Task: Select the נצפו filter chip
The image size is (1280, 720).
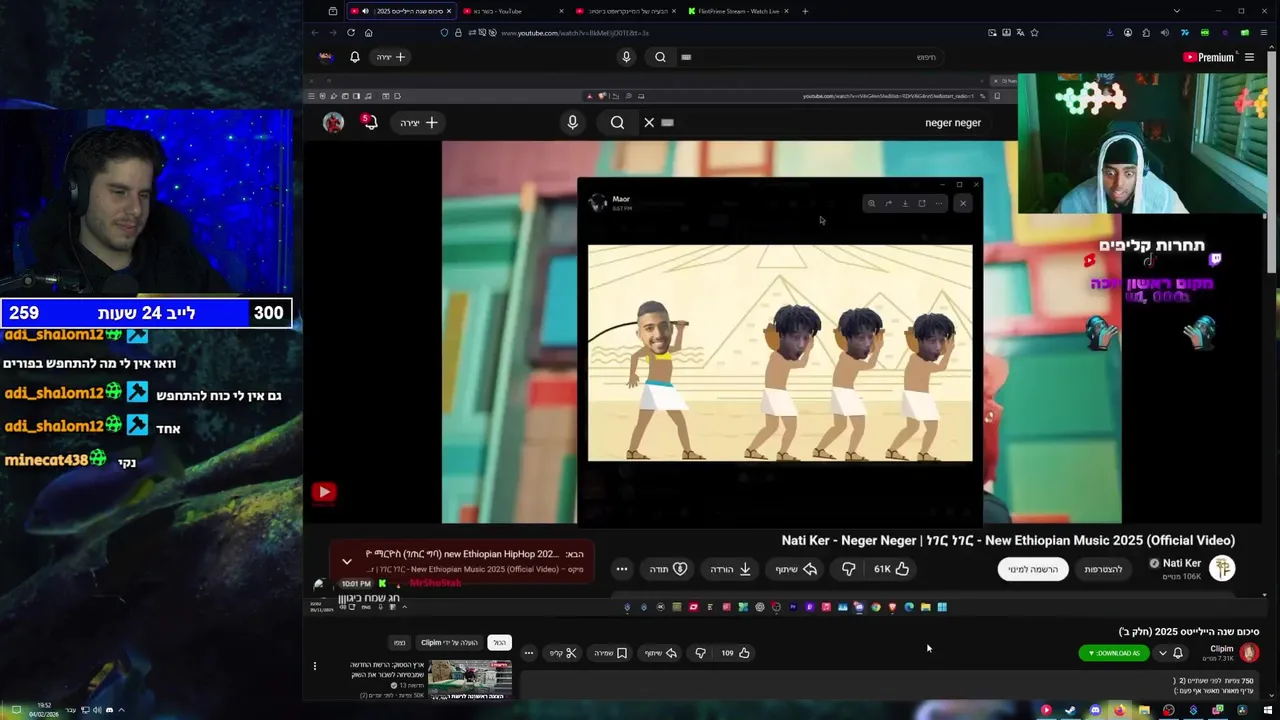Action: 399,643
